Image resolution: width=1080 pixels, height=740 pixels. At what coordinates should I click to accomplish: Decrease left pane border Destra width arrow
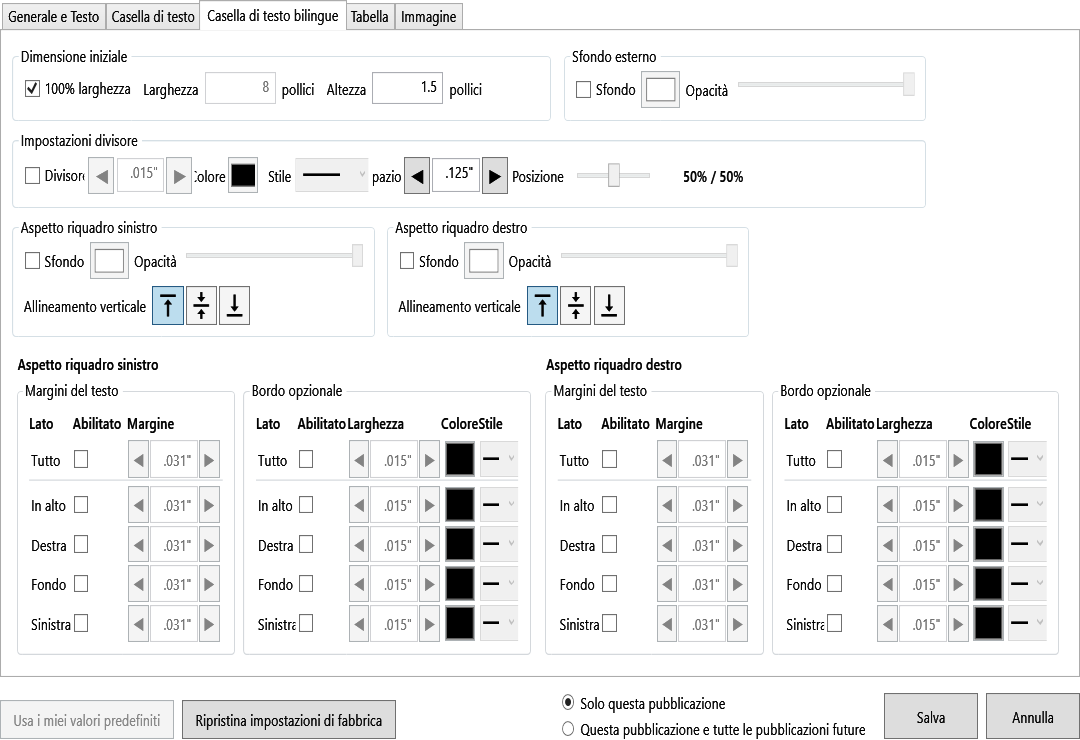[359, 545]
